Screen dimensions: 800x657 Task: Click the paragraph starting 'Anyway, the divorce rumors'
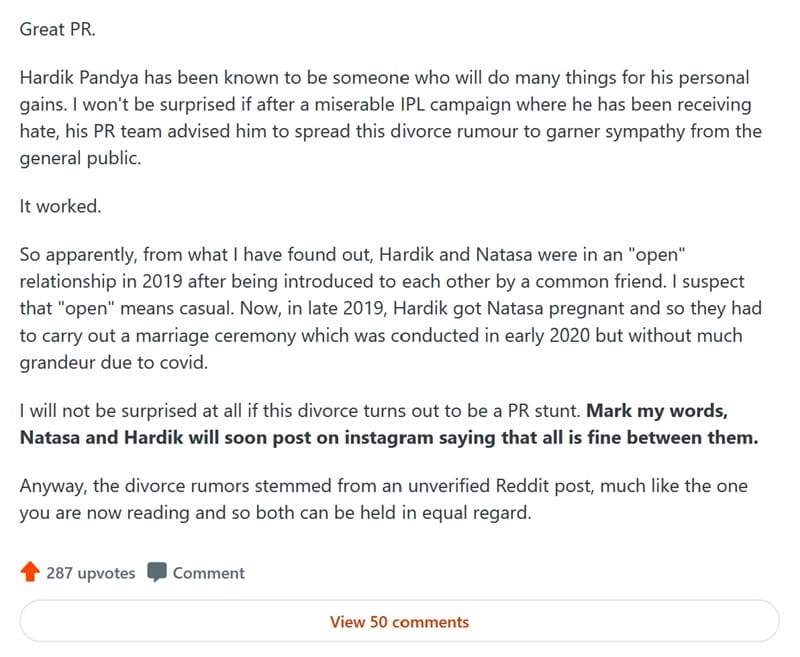coord(384,499)
